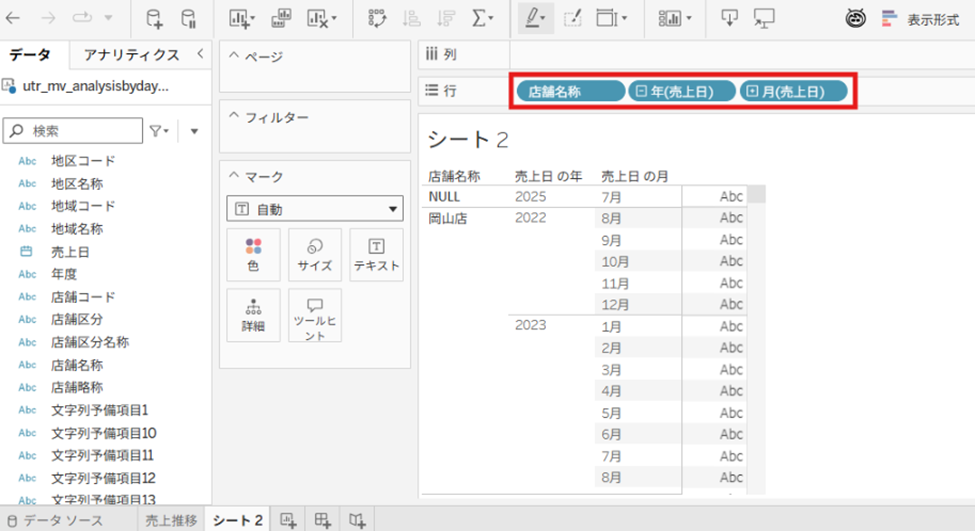Click the clear sheet icon

click(x=317, y=19)
